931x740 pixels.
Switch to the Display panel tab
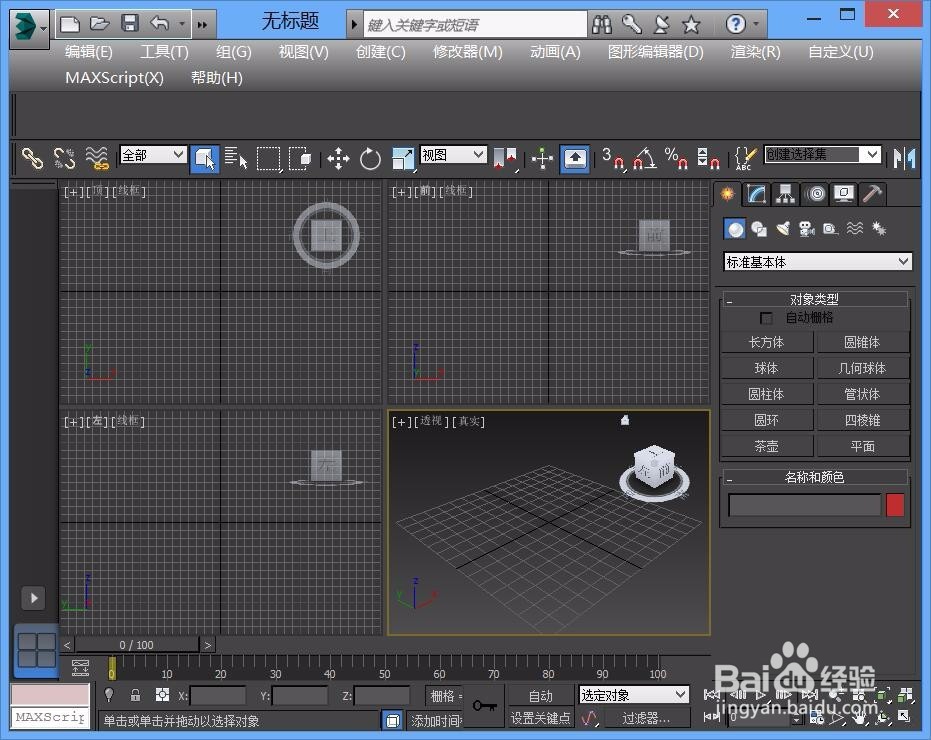[844, 194]
